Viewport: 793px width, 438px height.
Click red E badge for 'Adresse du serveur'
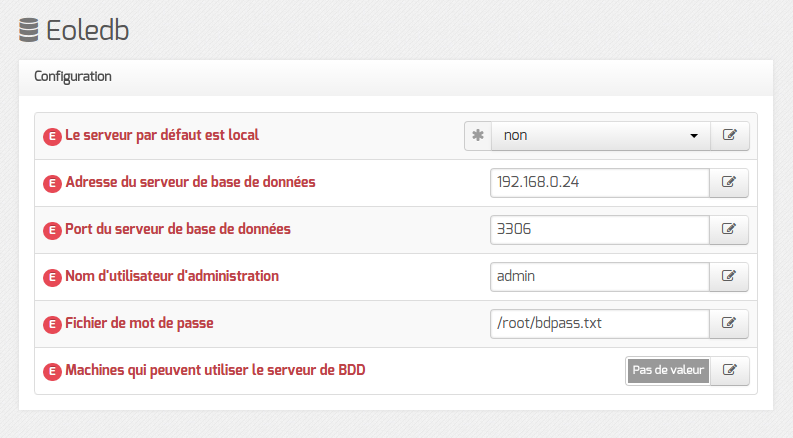(52, 183)
